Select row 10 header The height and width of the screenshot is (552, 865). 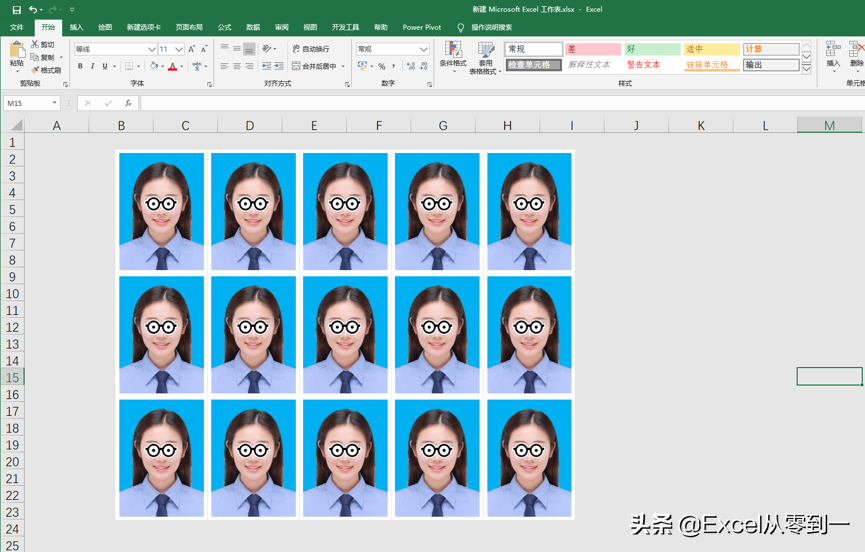coord(12,293)
